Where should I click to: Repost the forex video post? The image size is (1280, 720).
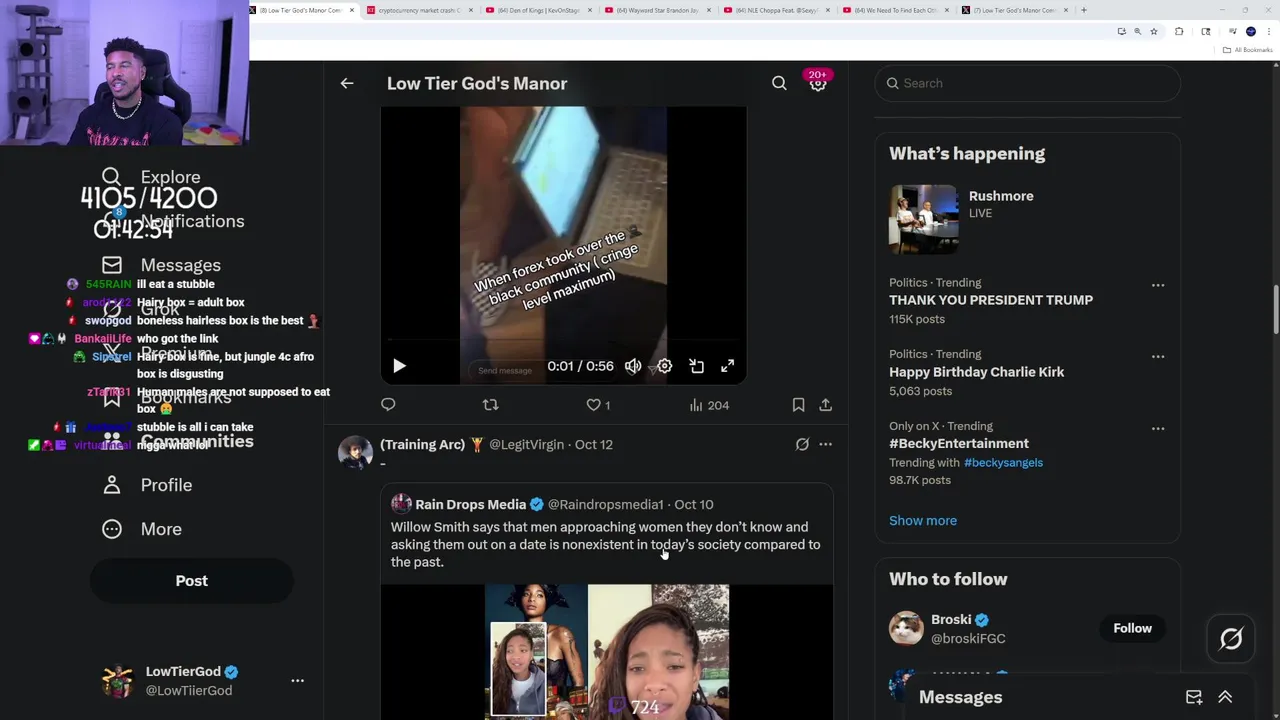490,405
